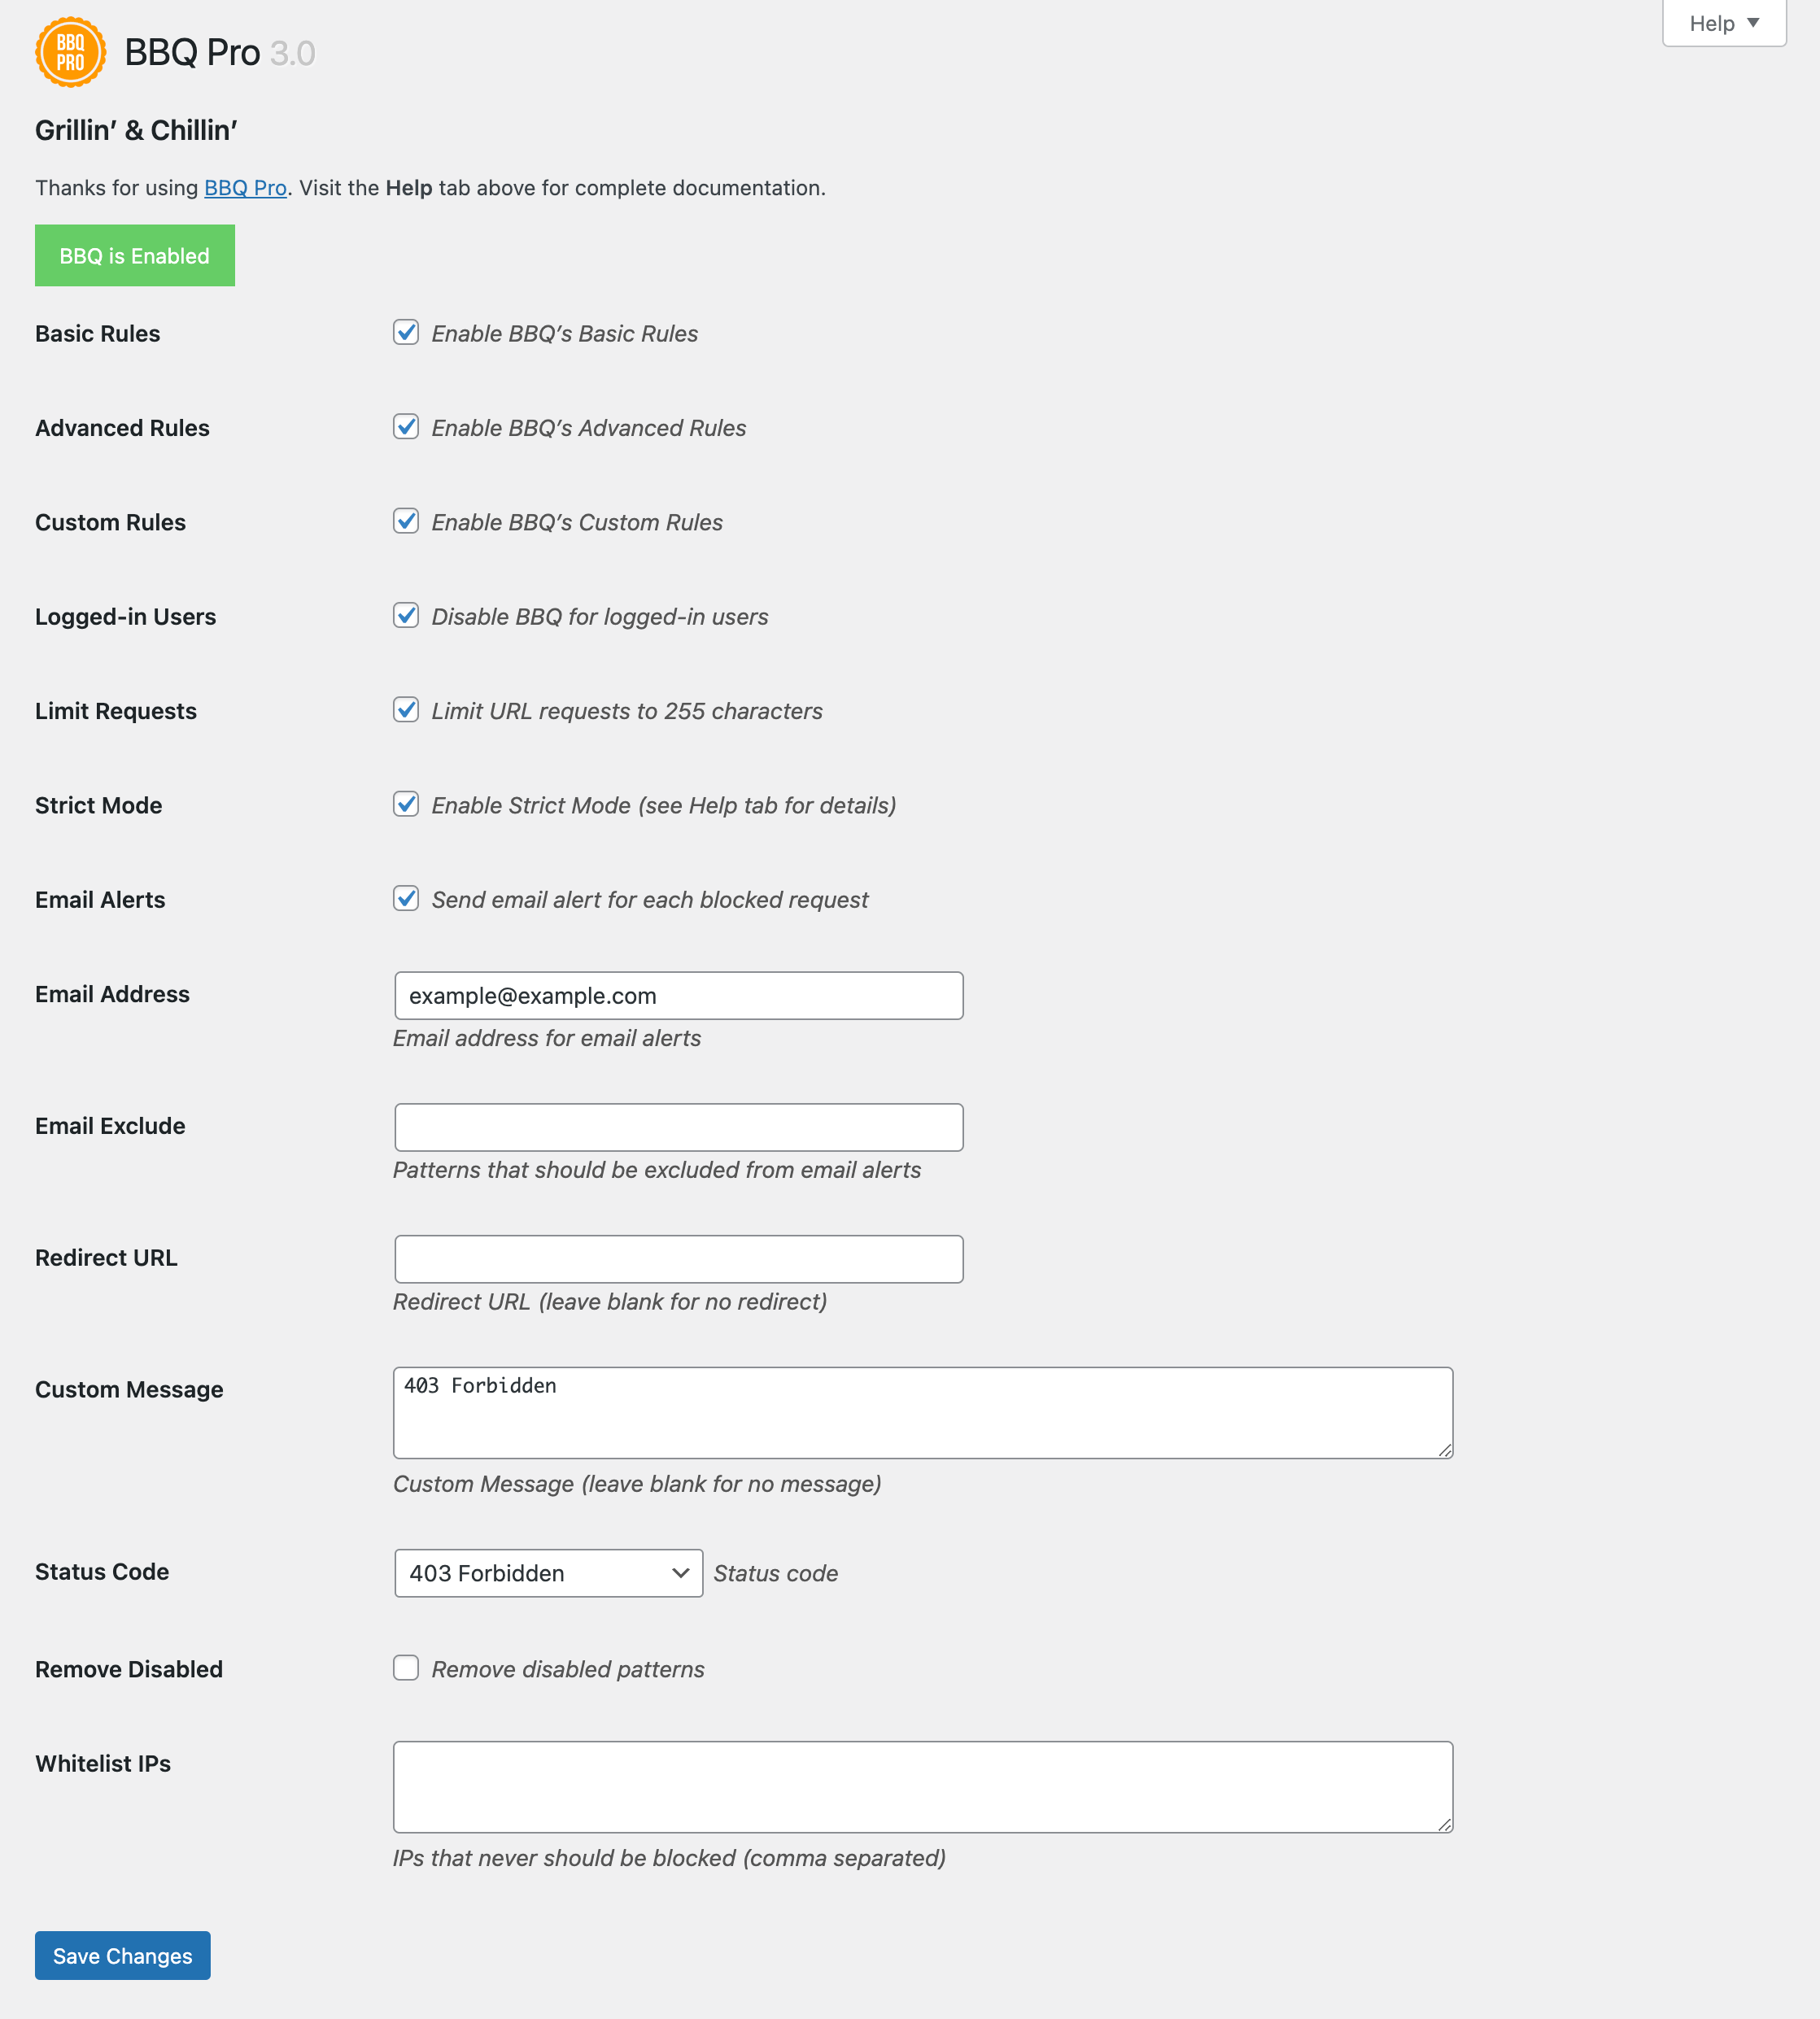The image size is (1820, 2019).
Task: Toggle Enable BBQ's Advanced Rules checkbox
Action: (x=406, y=427)
